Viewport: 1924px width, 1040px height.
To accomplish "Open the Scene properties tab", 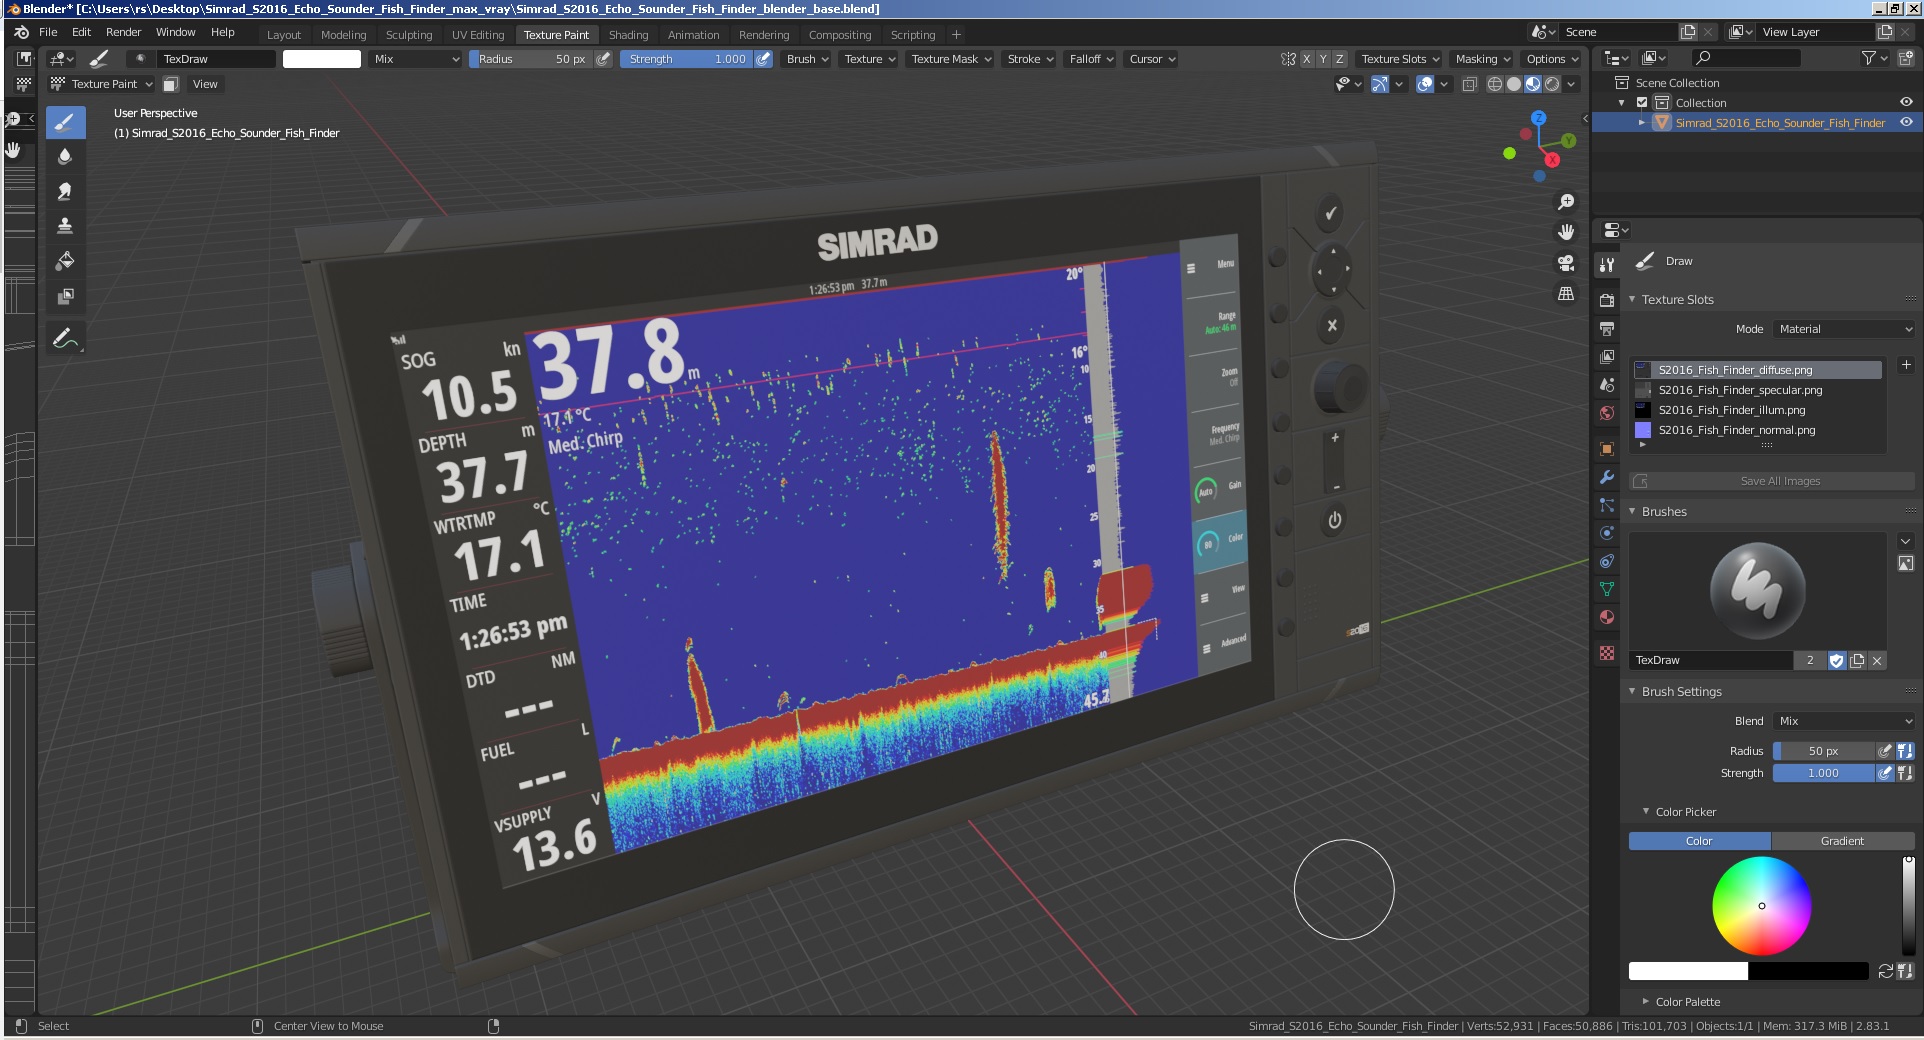I will (x=1607, y=385).
